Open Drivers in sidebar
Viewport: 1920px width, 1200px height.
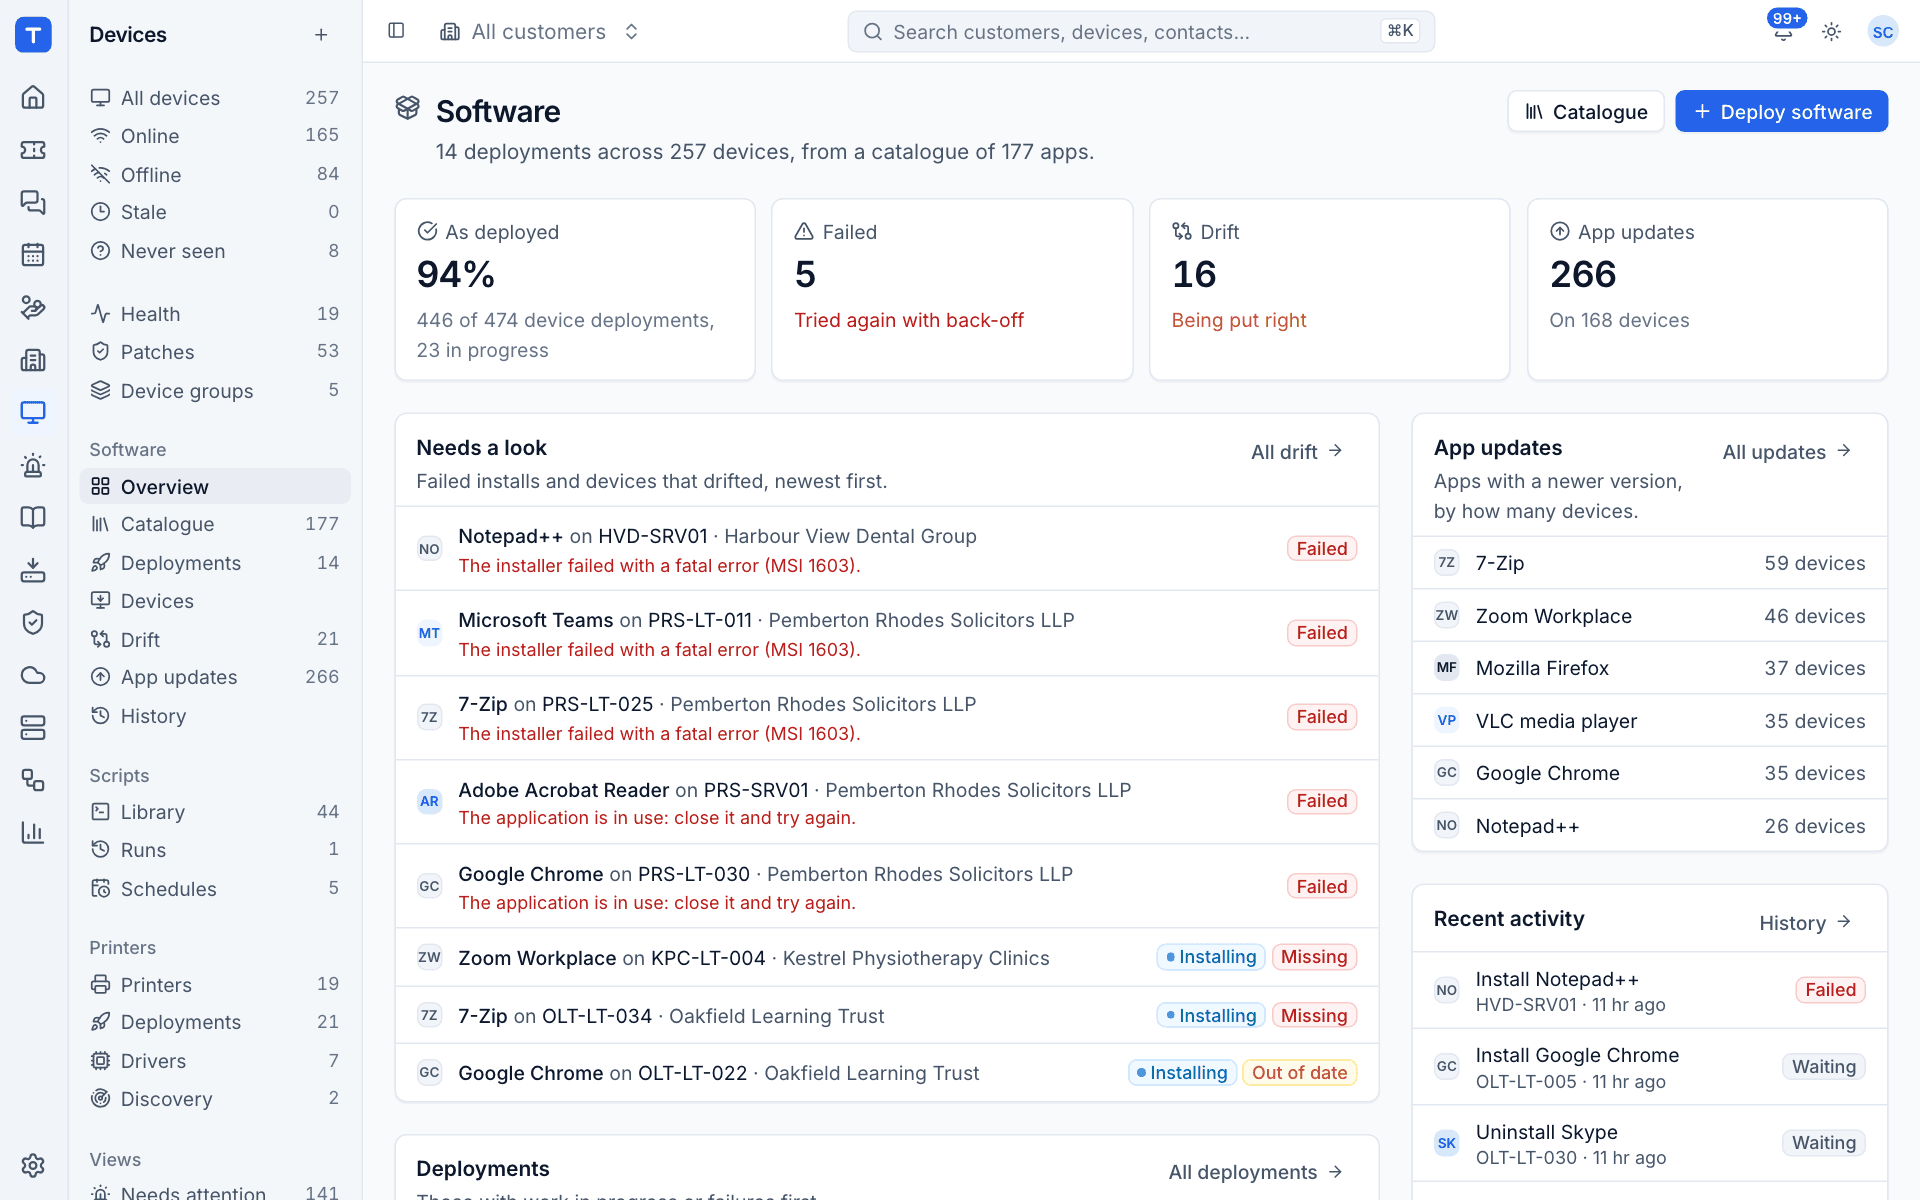point(215,1061)
